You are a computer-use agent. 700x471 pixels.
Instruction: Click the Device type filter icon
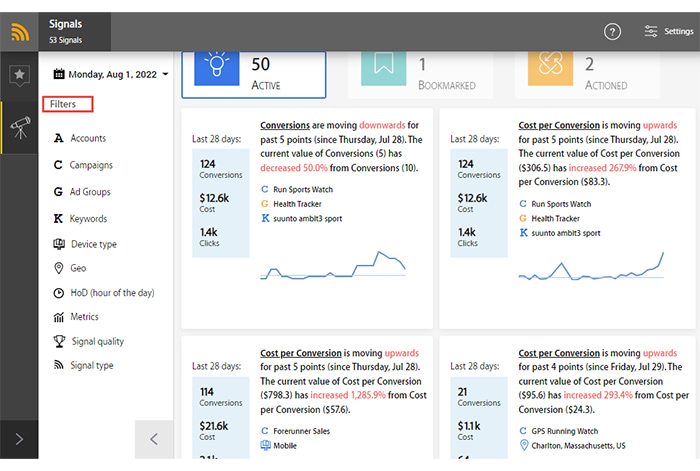pyautogui.click(x=59, y=244)
